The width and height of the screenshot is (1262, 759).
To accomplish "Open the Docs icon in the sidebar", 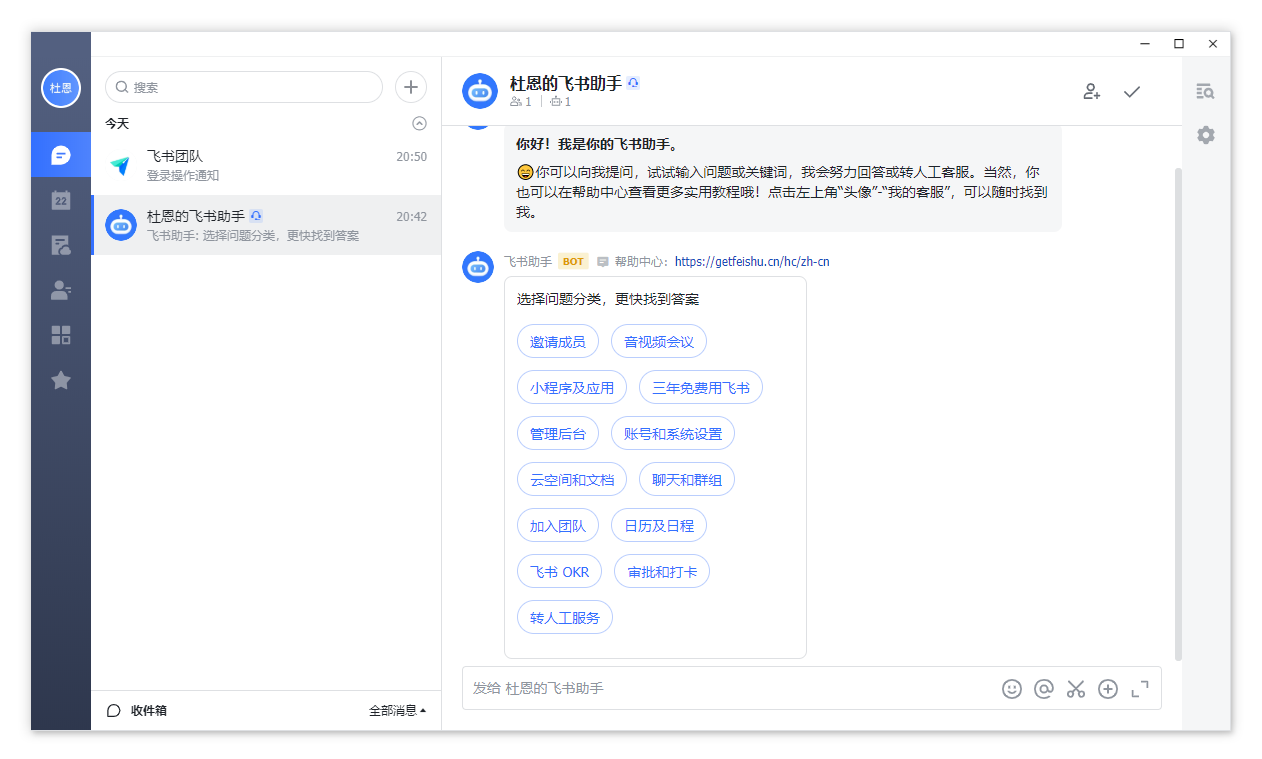I will [x=61, y=245].
